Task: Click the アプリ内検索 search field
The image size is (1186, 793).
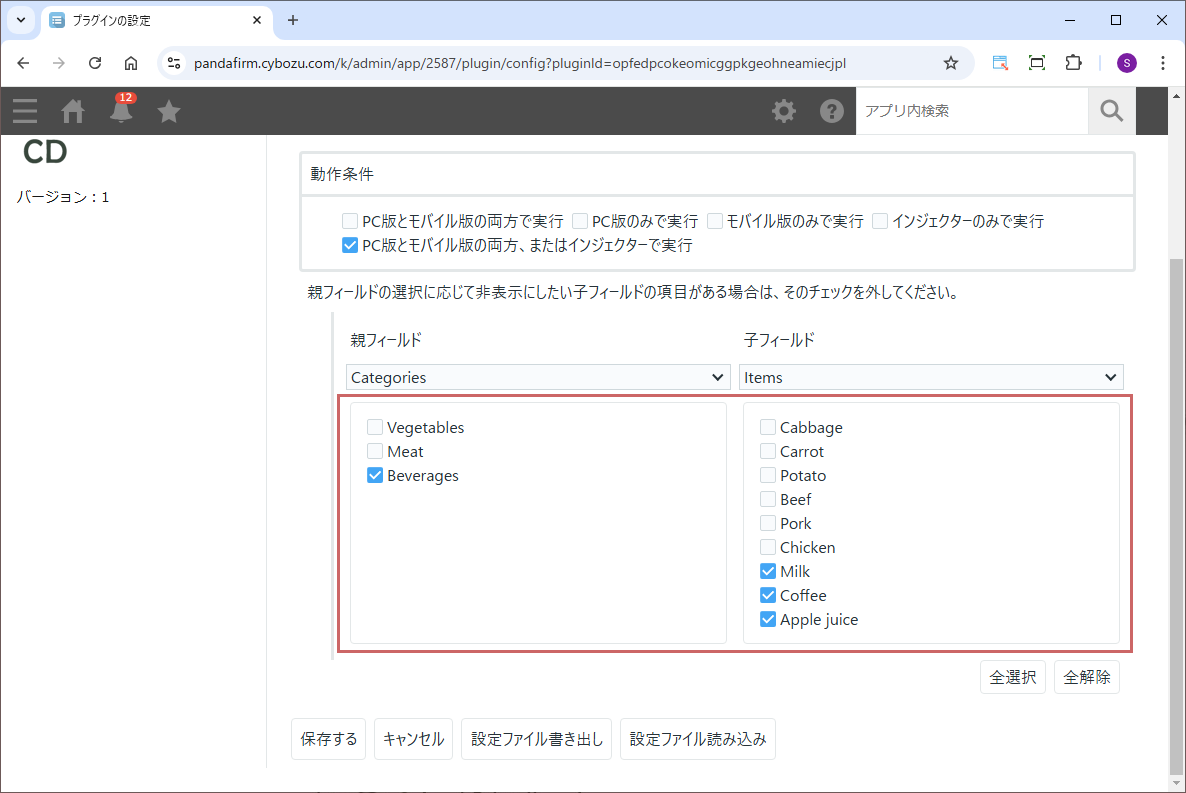Action: tap(970, 111)
